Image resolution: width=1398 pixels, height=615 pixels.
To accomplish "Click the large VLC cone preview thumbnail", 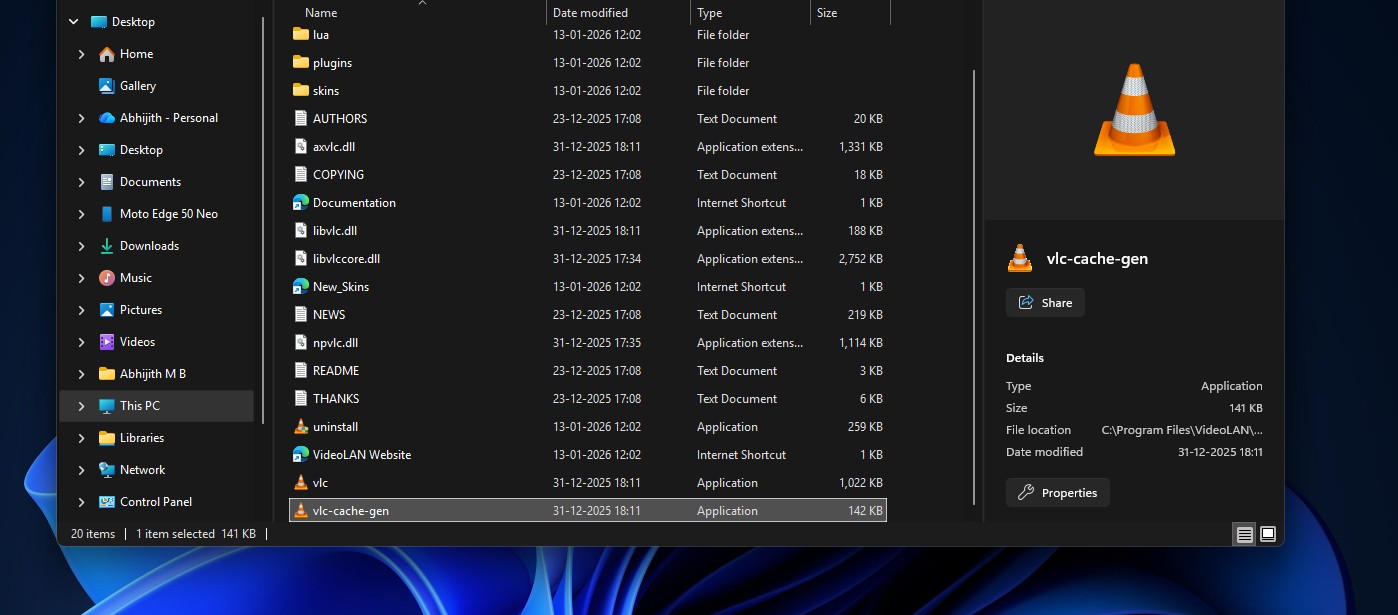I will pos(1134,110).
